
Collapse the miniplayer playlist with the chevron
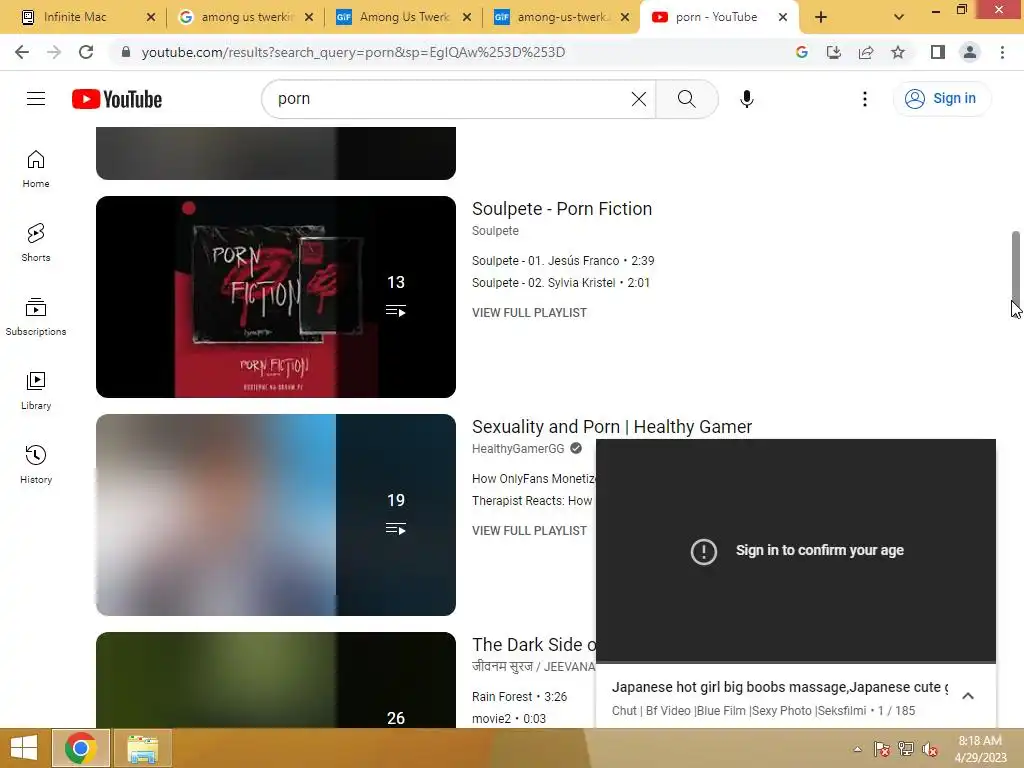968,696
